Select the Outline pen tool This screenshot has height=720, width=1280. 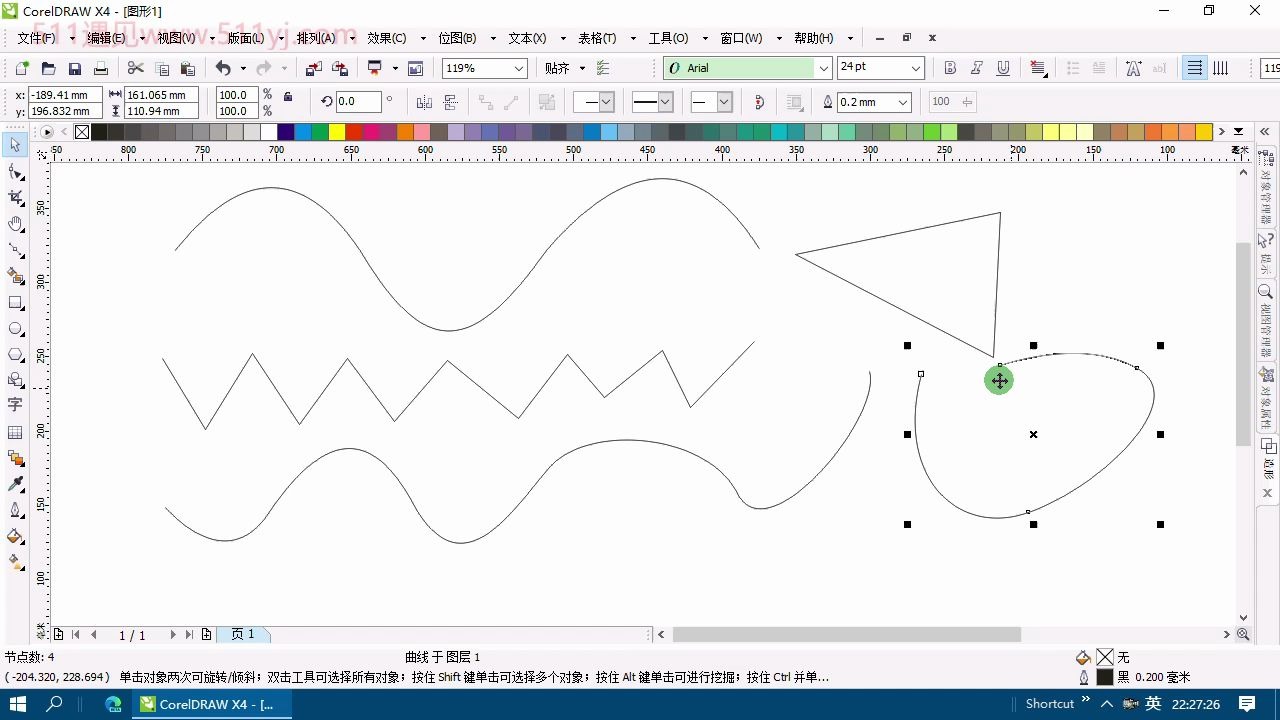15,510
